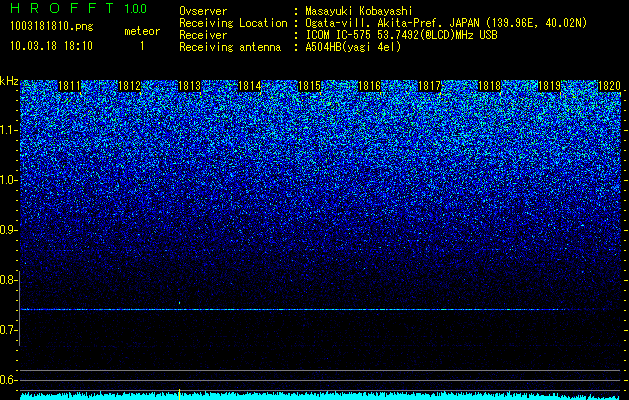This screenshot has height=400, width=629.
Task: Click the 'Receiving antenna' field label
Action: coord(230,47)
